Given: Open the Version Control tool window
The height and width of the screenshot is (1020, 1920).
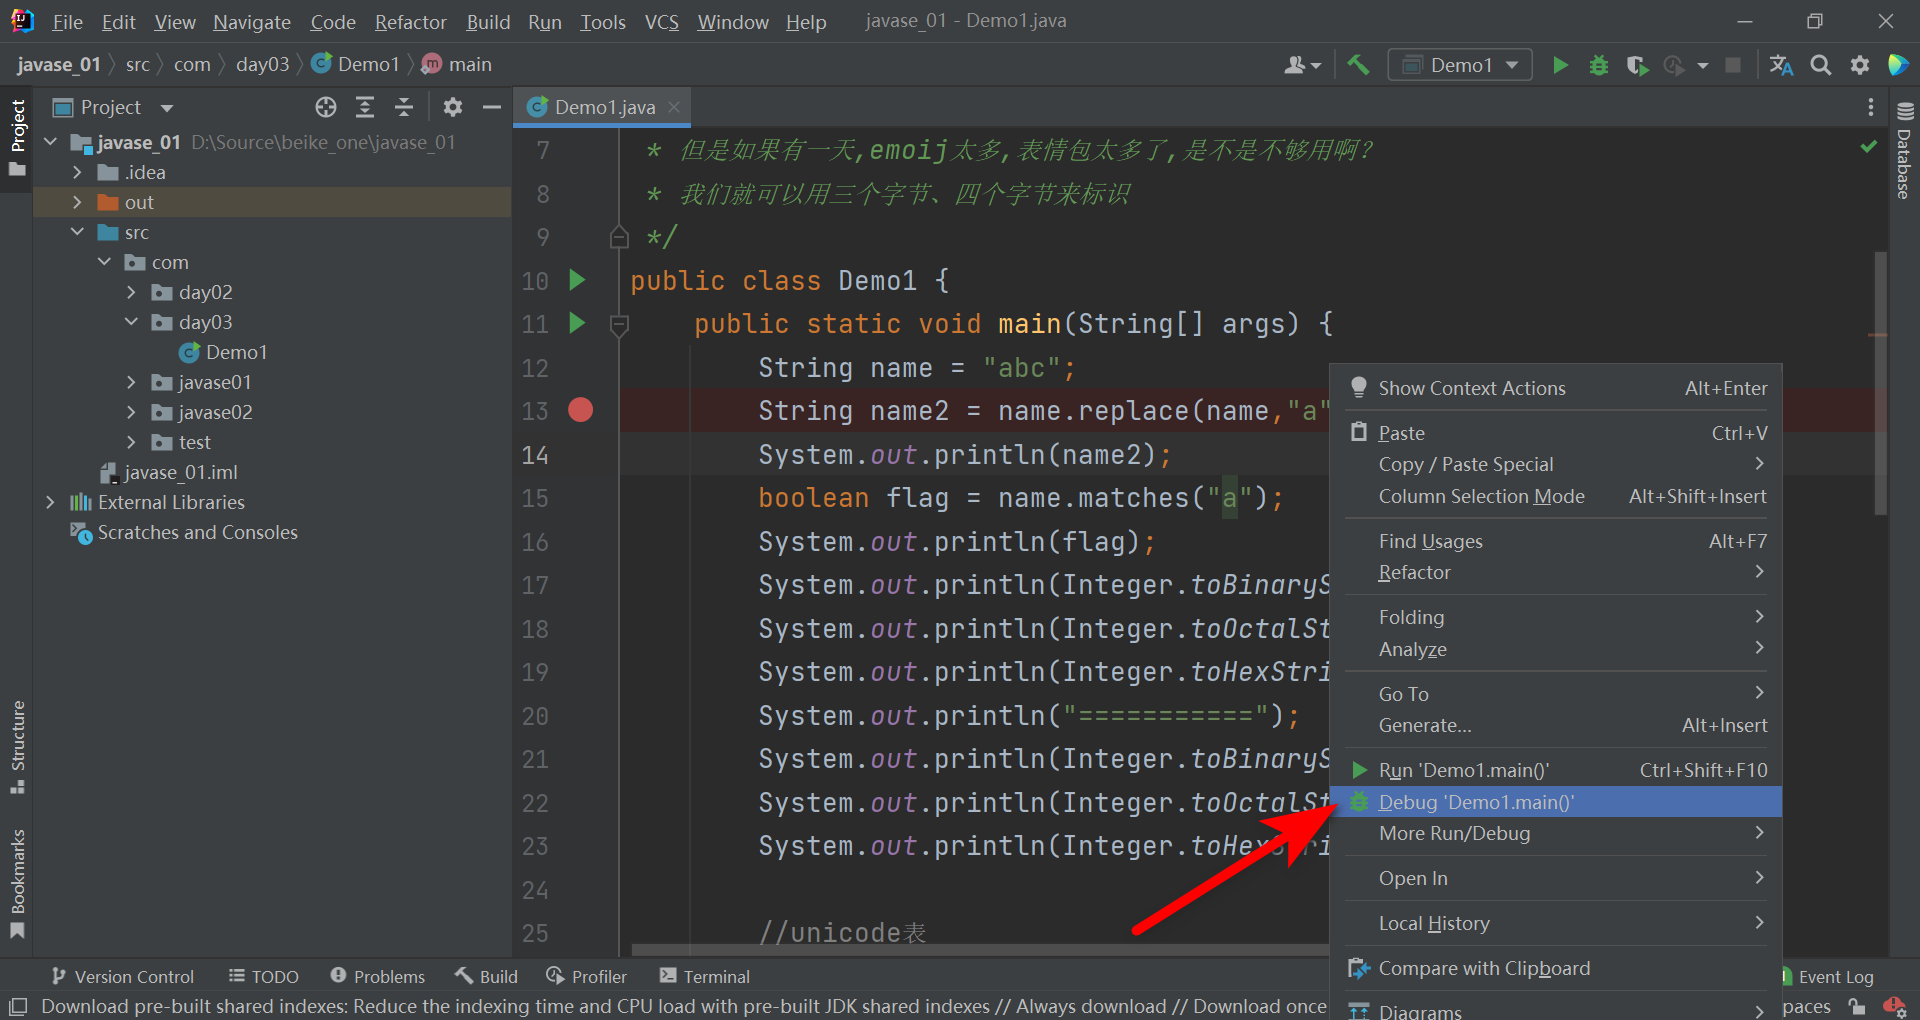Looking at the screenshot, I should tap(122, 976).
